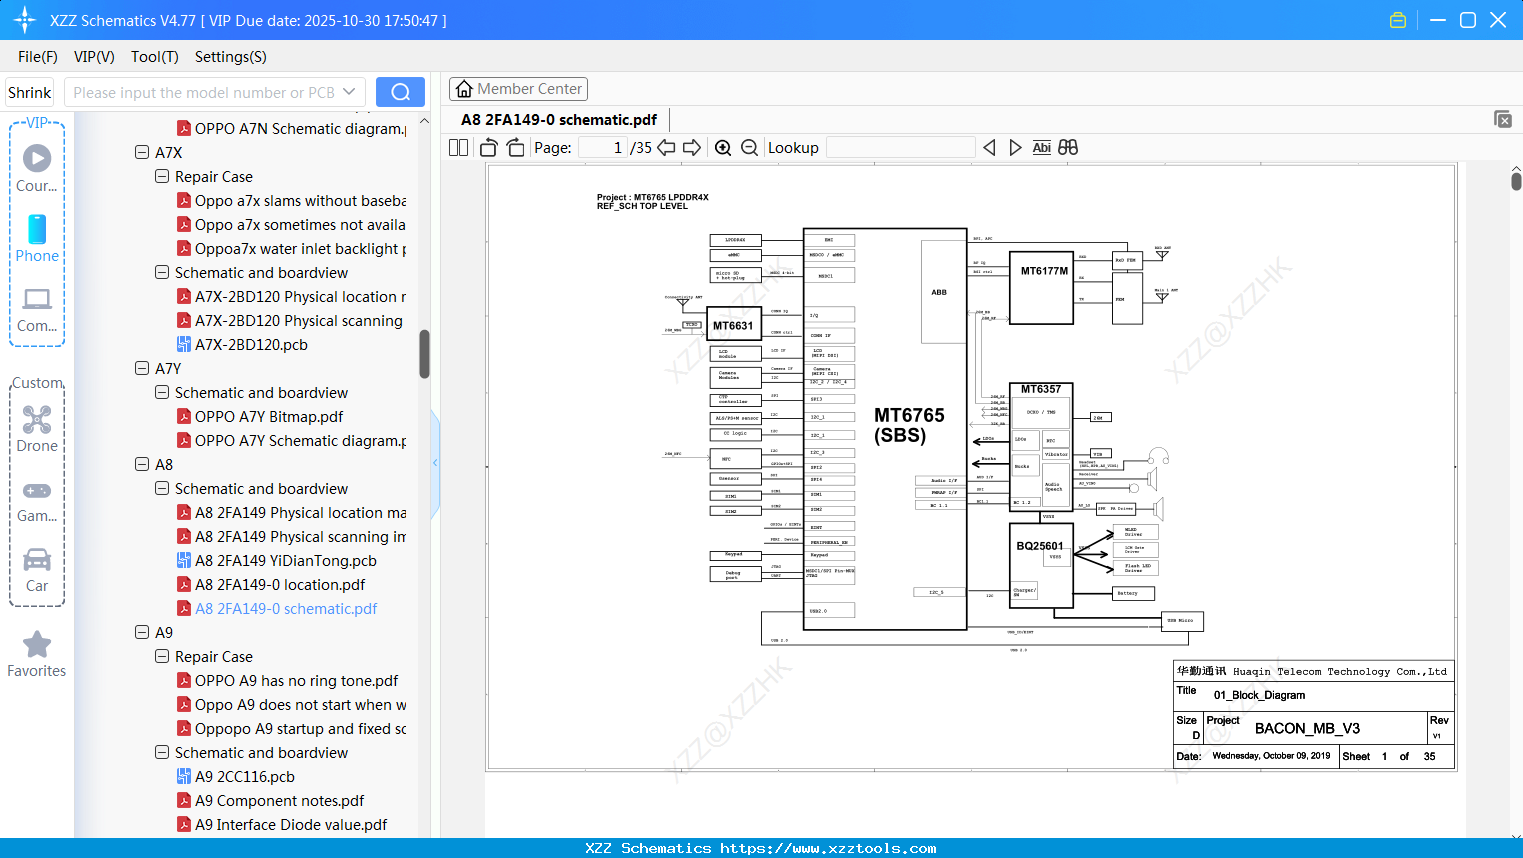Click the Member Center button
Viewport: 1523px width, 858px height.
(x=518, y=89)
